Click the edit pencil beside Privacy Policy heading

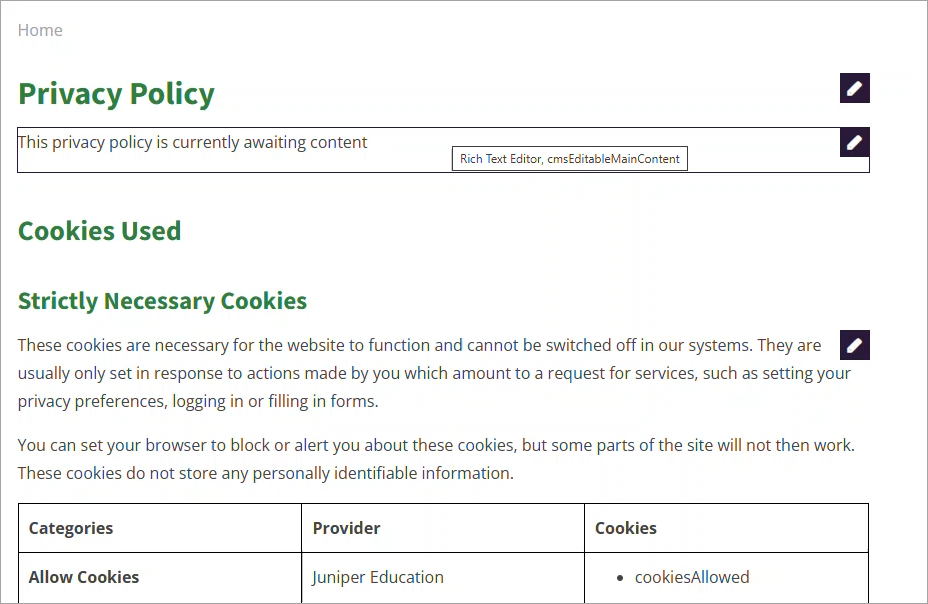(854, 88)
